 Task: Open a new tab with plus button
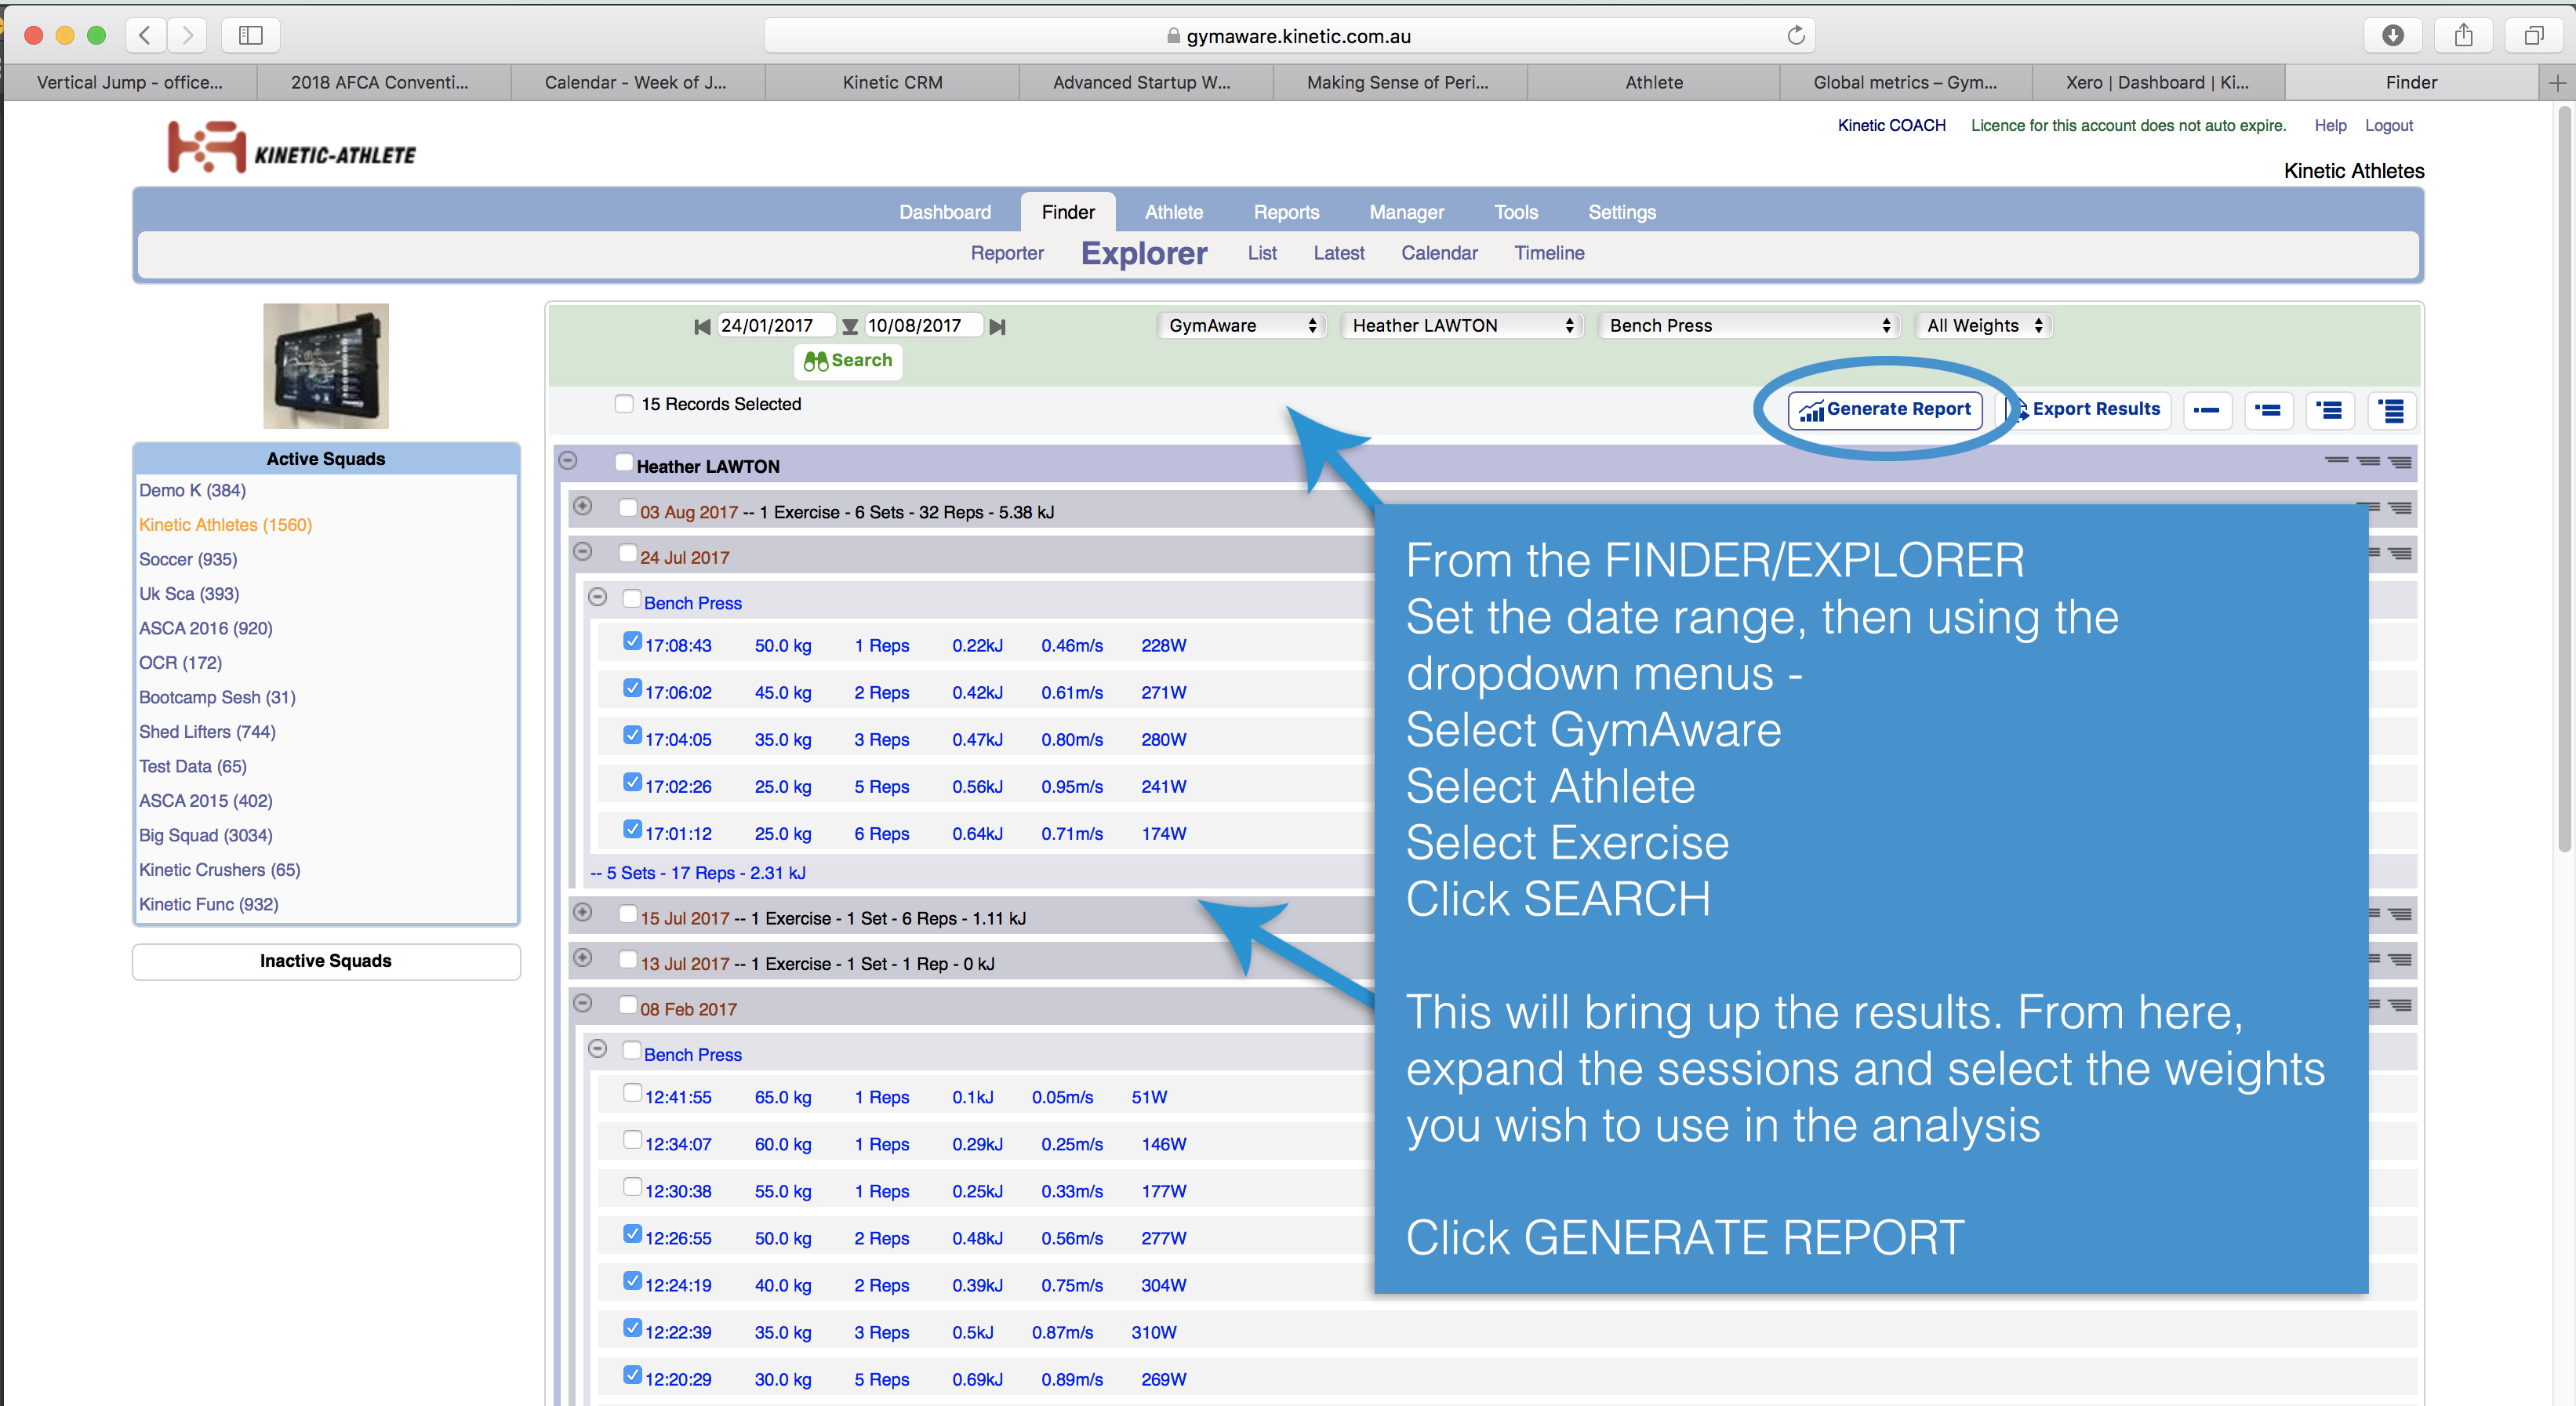click(2557, 83)
